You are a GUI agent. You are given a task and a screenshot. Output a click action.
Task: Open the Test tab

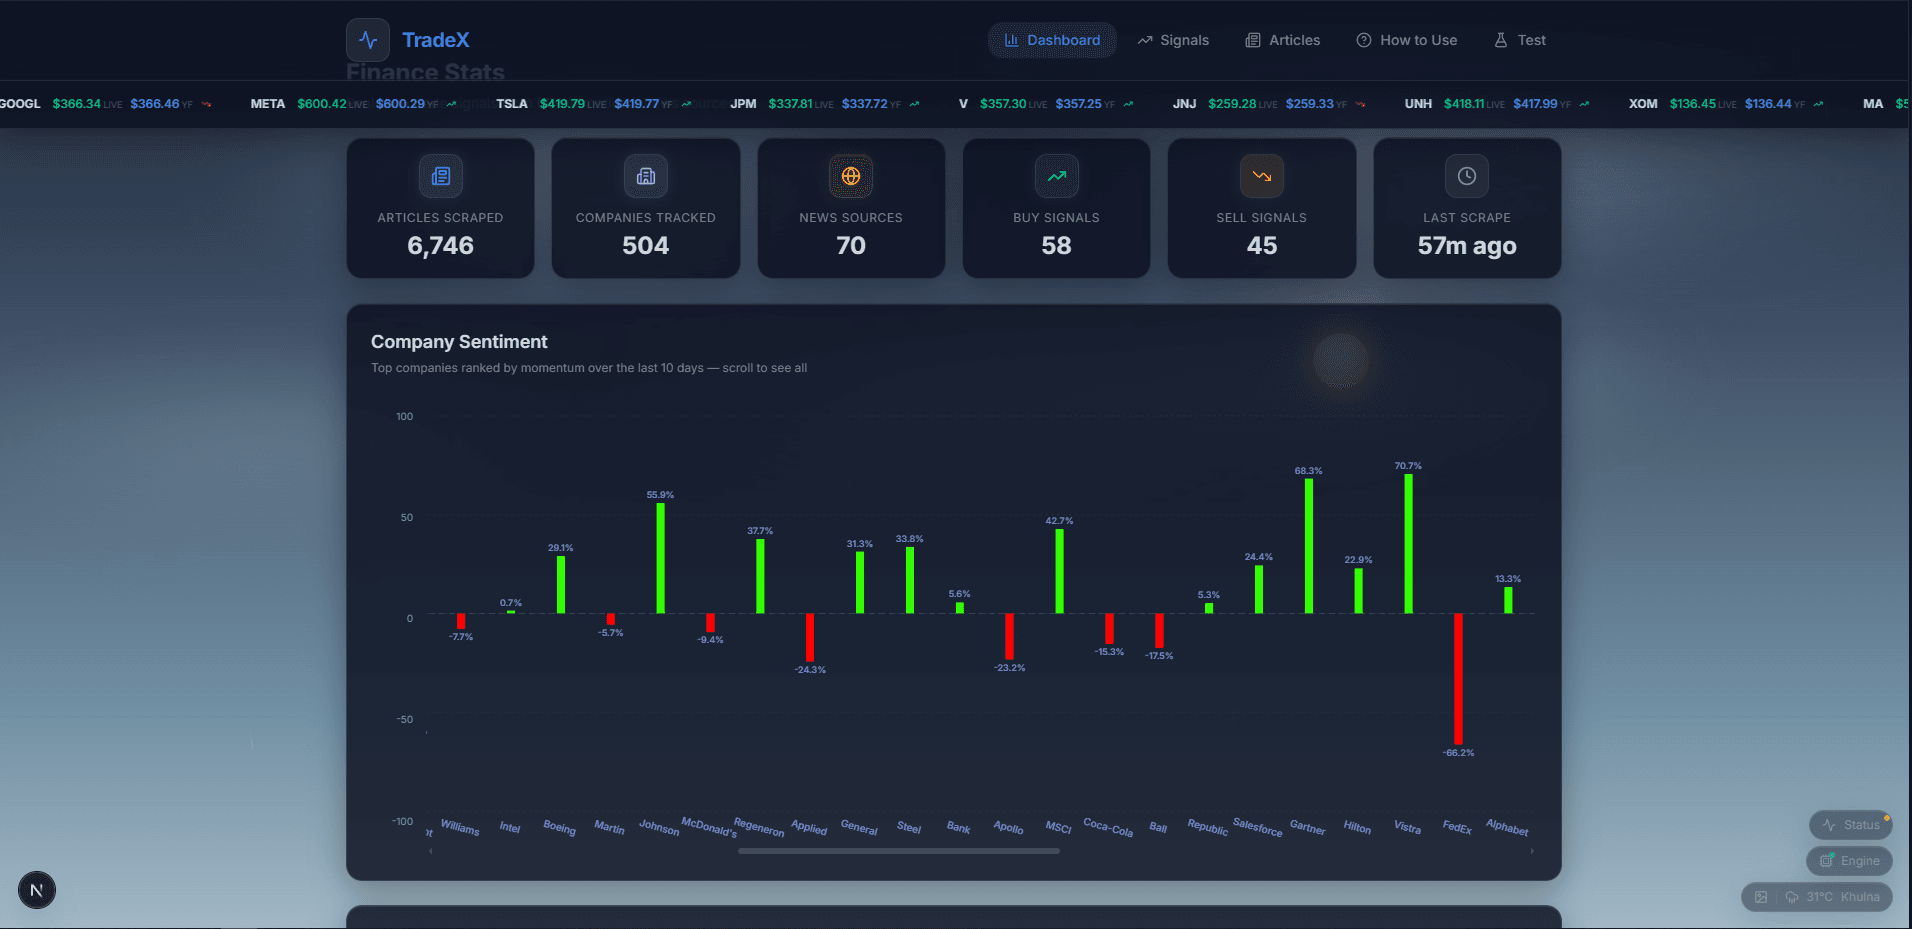pos(1520,40)
